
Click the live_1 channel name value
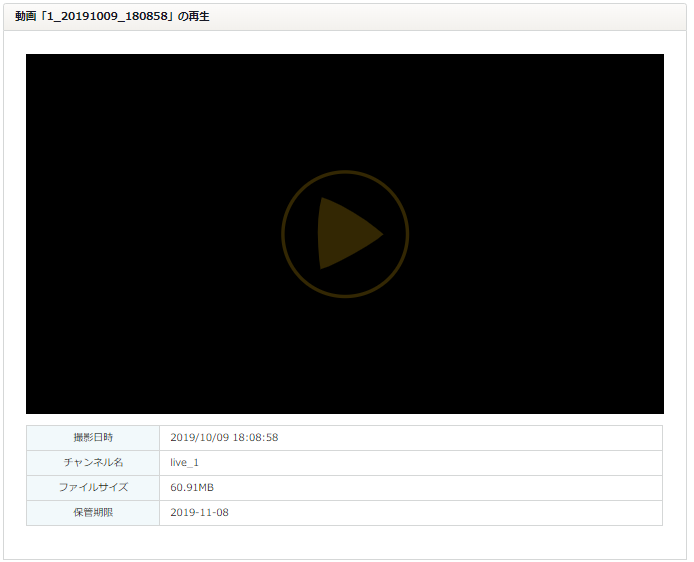(185, 463)
